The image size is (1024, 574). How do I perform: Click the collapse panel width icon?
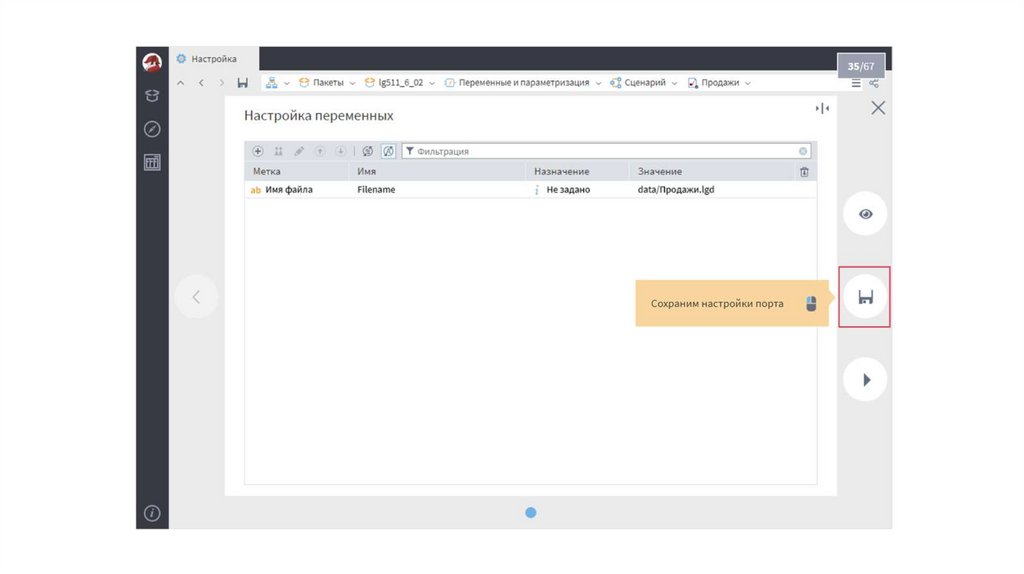click(x=822, y=108)
